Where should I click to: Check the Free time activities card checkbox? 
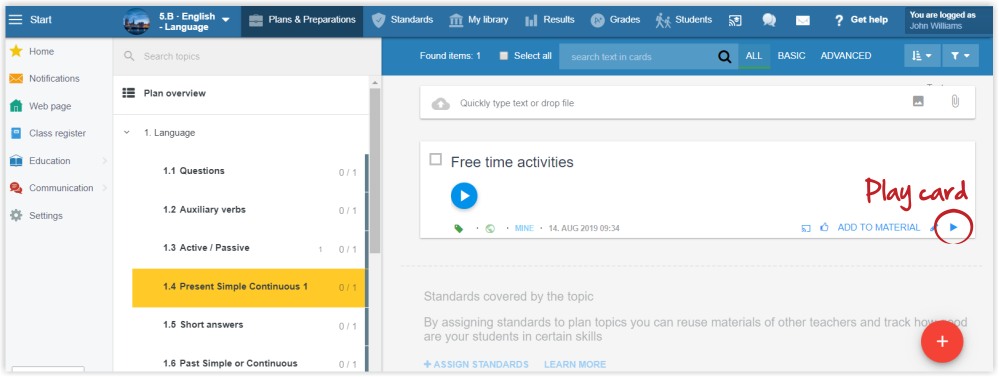[x=436, y=160]
